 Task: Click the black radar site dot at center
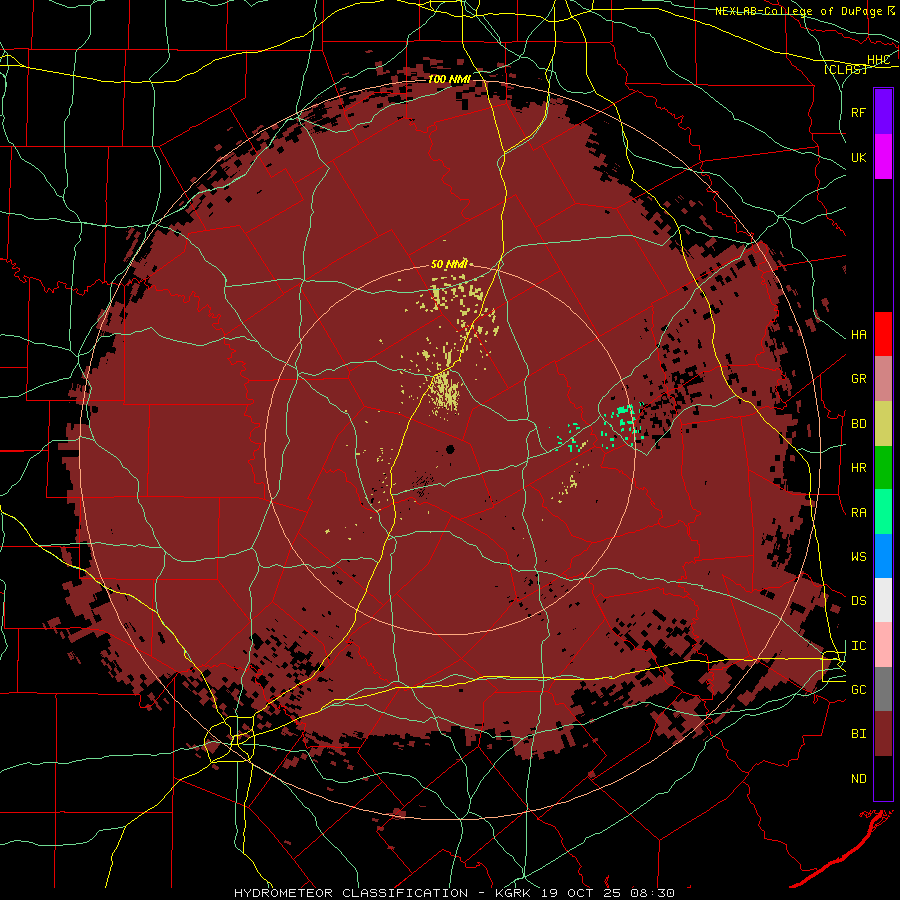(451, 449)
